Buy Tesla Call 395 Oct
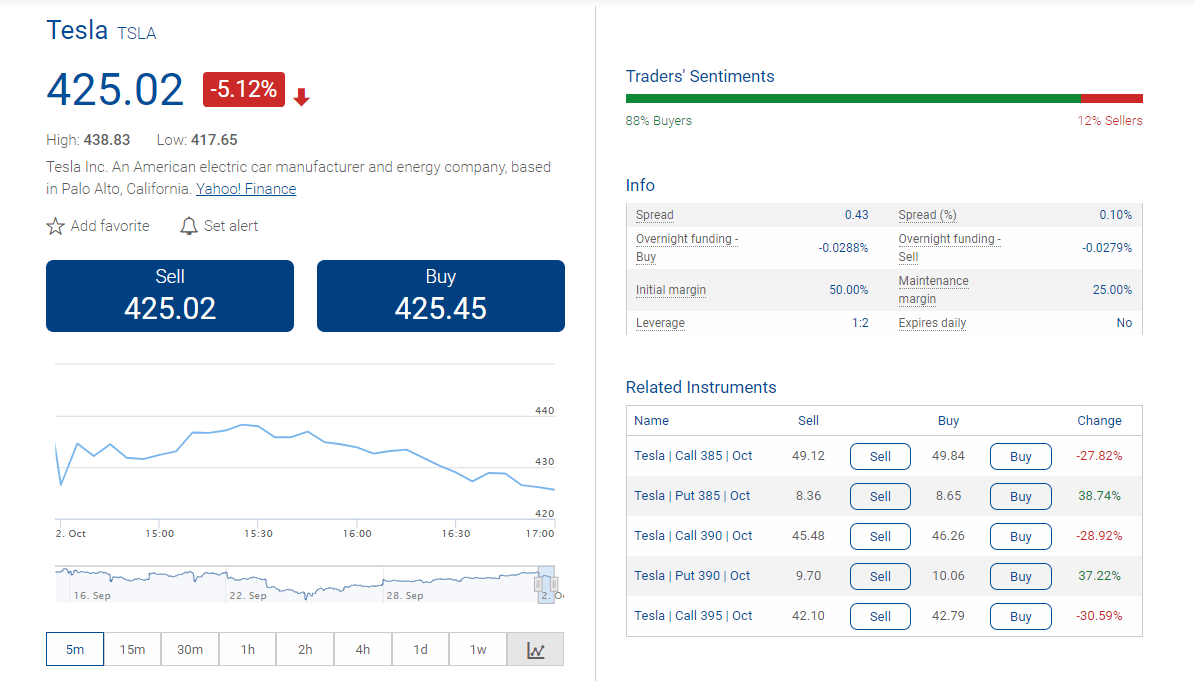1195x697 pixels. pos(1020,616)
